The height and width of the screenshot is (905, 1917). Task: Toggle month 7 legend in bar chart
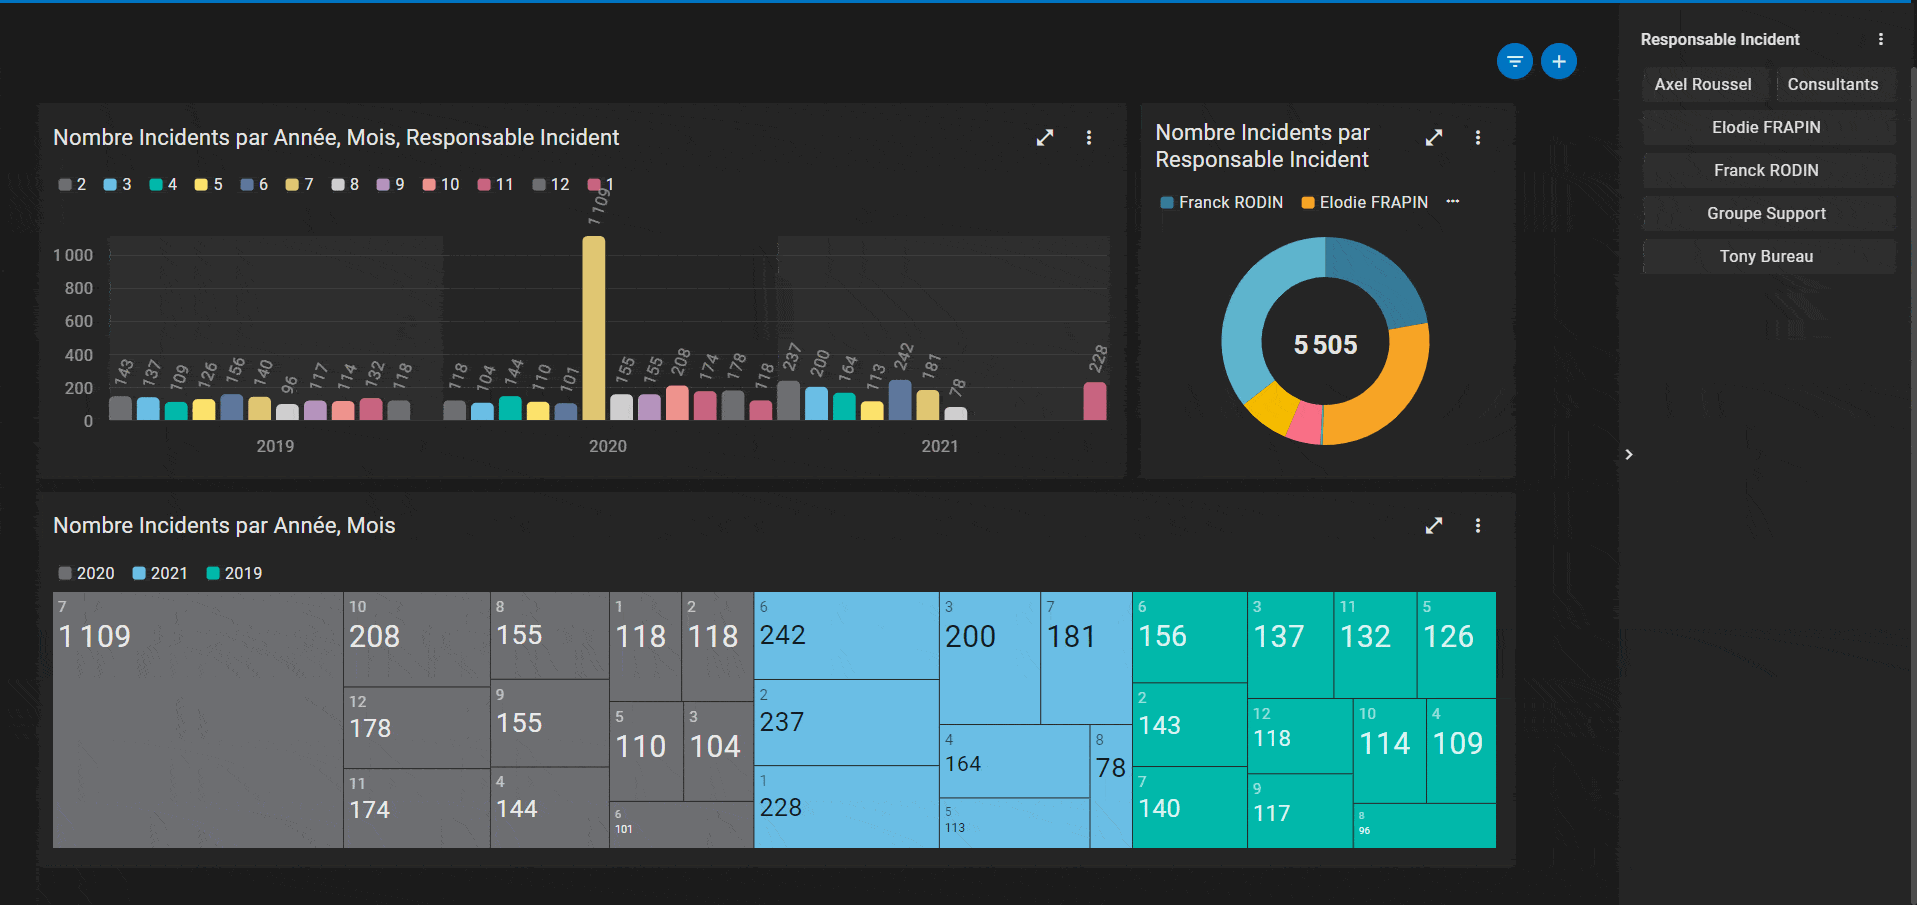(x=300, y=185)
